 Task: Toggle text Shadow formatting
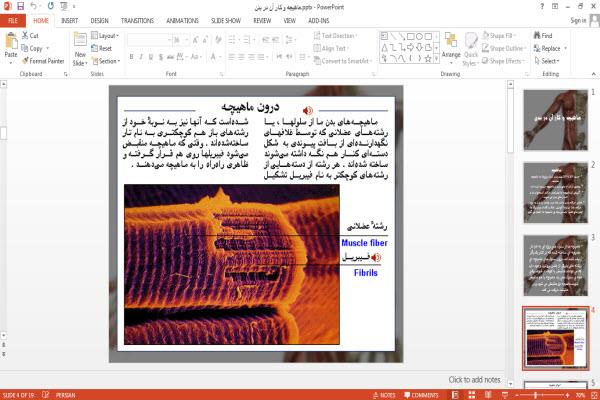161,57
